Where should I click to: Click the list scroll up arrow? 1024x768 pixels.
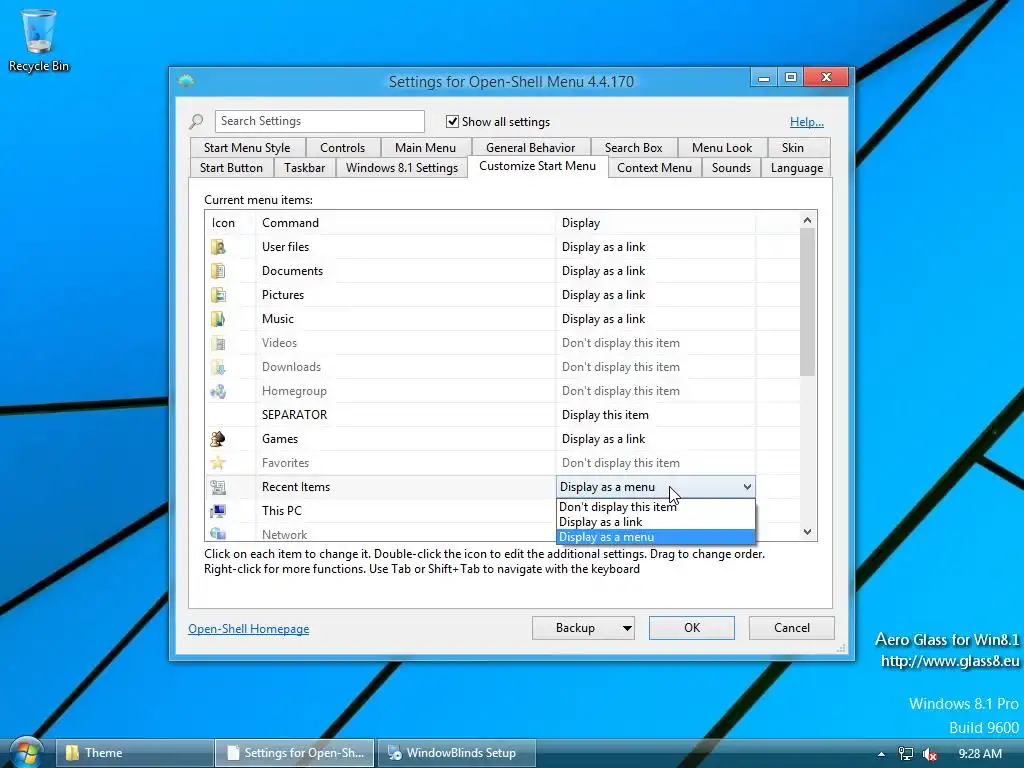tap(808, 221)
